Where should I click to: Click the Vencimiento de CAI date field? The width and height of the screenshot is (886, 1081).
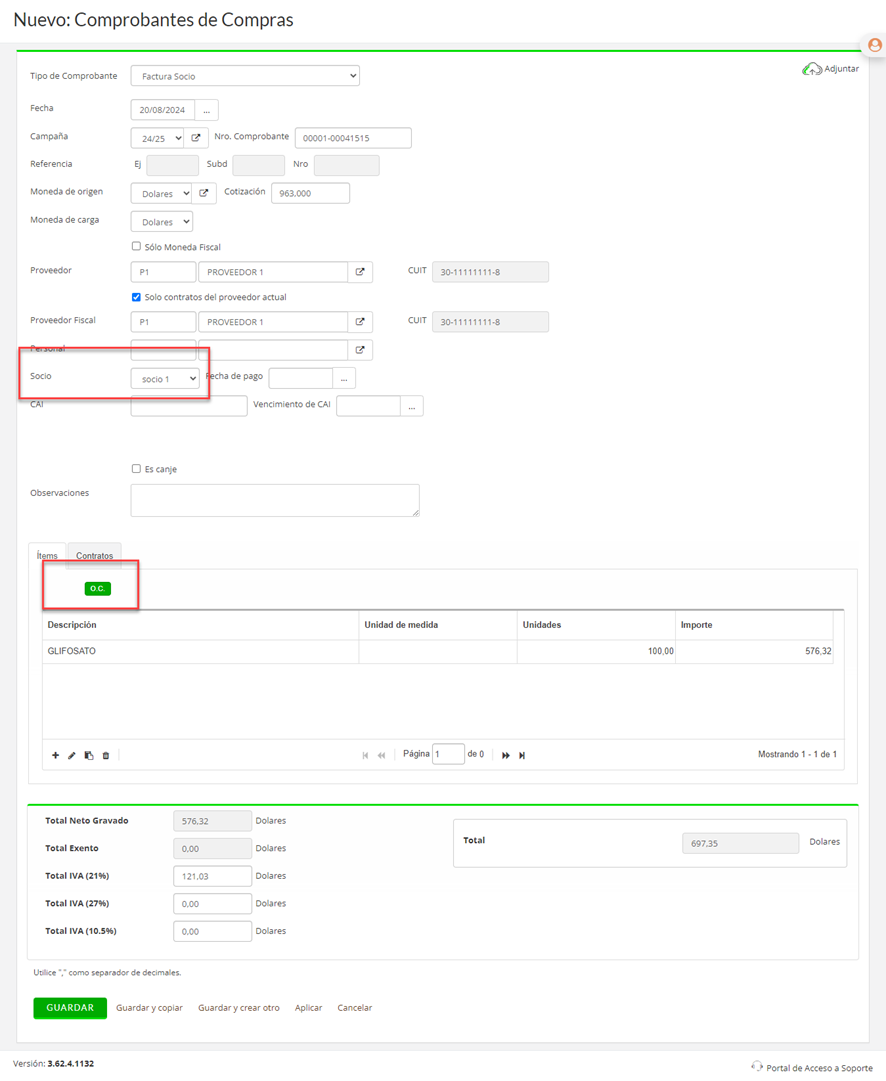point(368,406)
